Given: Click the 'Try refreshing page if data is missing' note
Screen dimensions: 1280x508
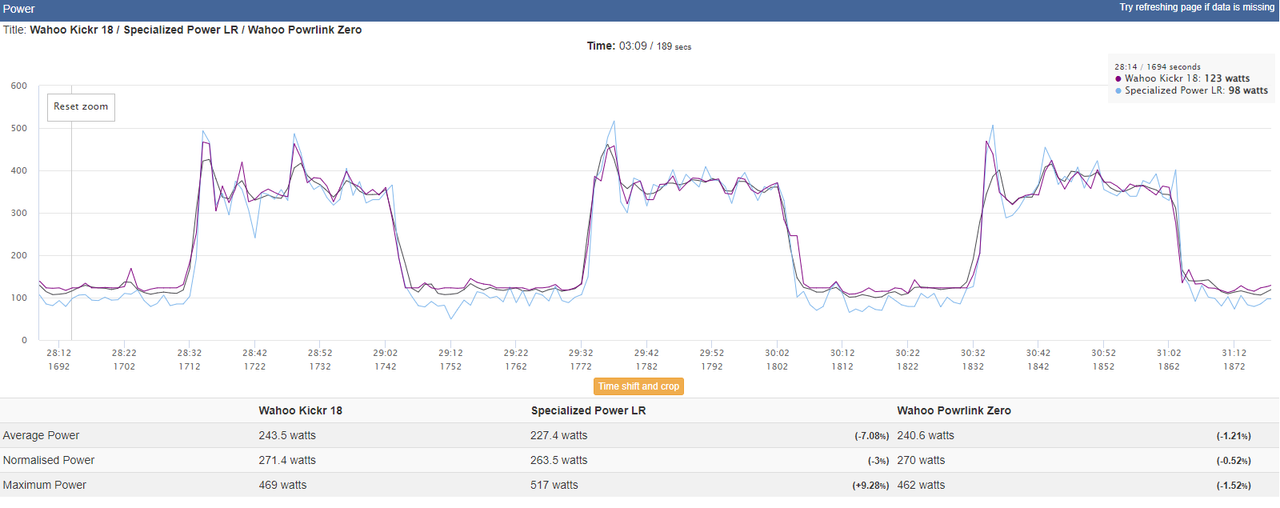Looking at the screenshot, I should point(1197,7).
